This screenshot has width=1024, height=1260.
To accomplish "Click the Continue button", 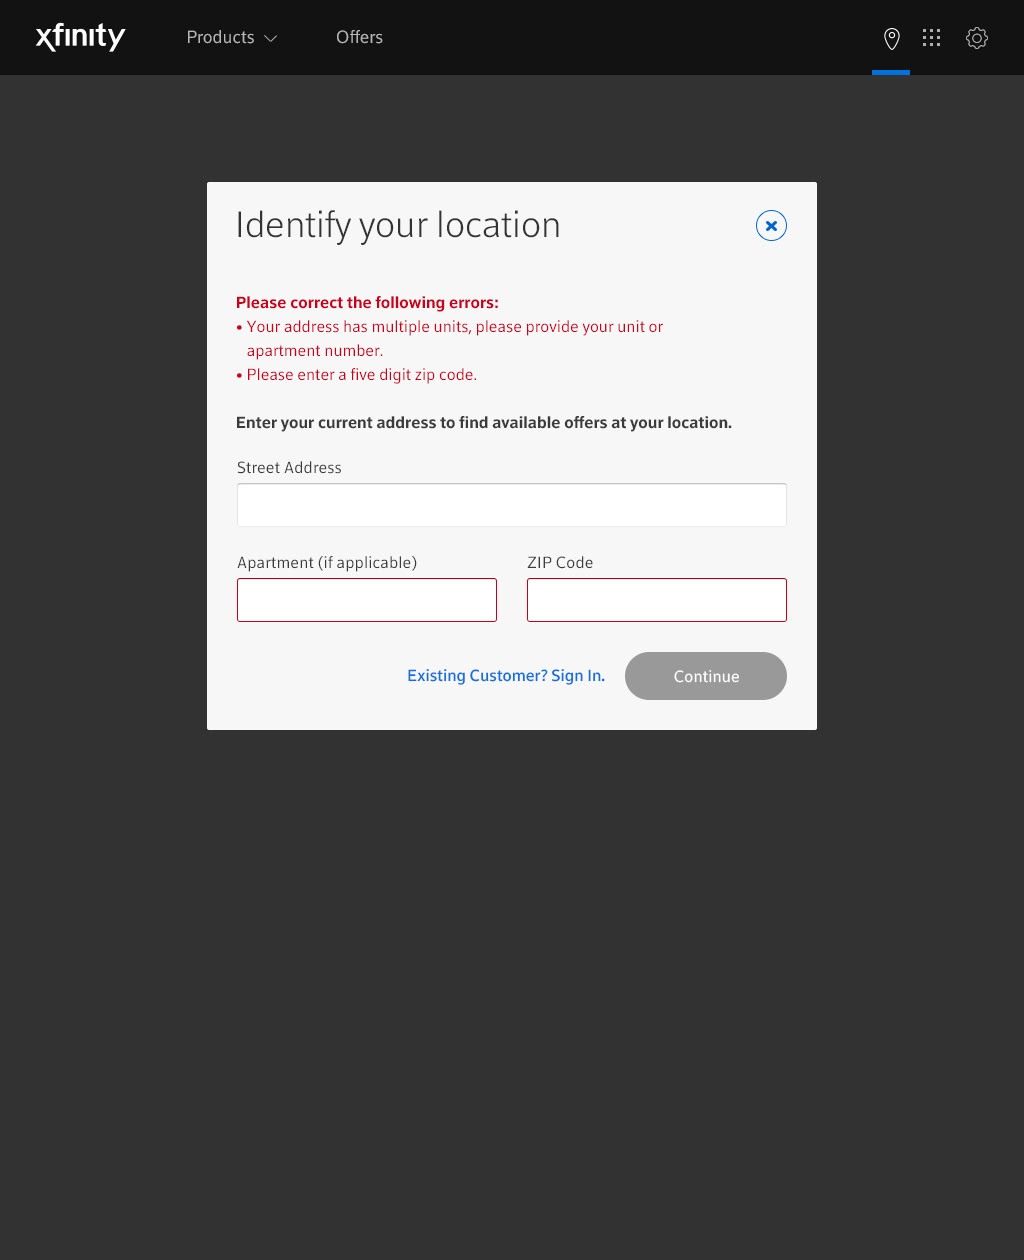I will click(706, 676).
